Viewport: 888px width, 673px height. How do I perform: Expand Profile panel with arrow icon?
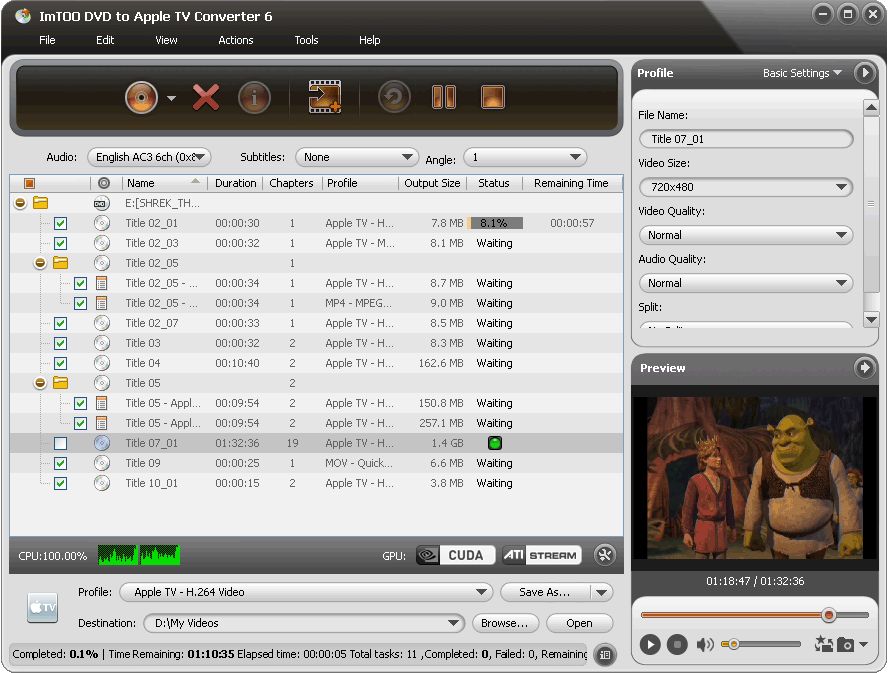[865, 73]
